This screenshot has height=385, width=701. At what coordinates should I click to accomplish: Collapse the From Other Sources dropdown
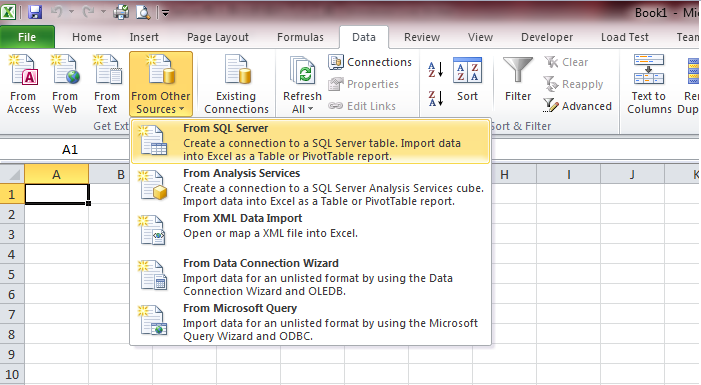pyautogui.click(x=161, y=84)
